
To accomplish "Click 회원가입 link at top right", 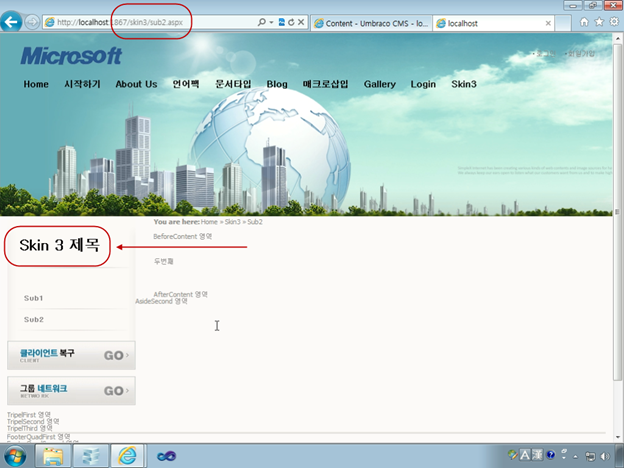I will pos(580,53).
